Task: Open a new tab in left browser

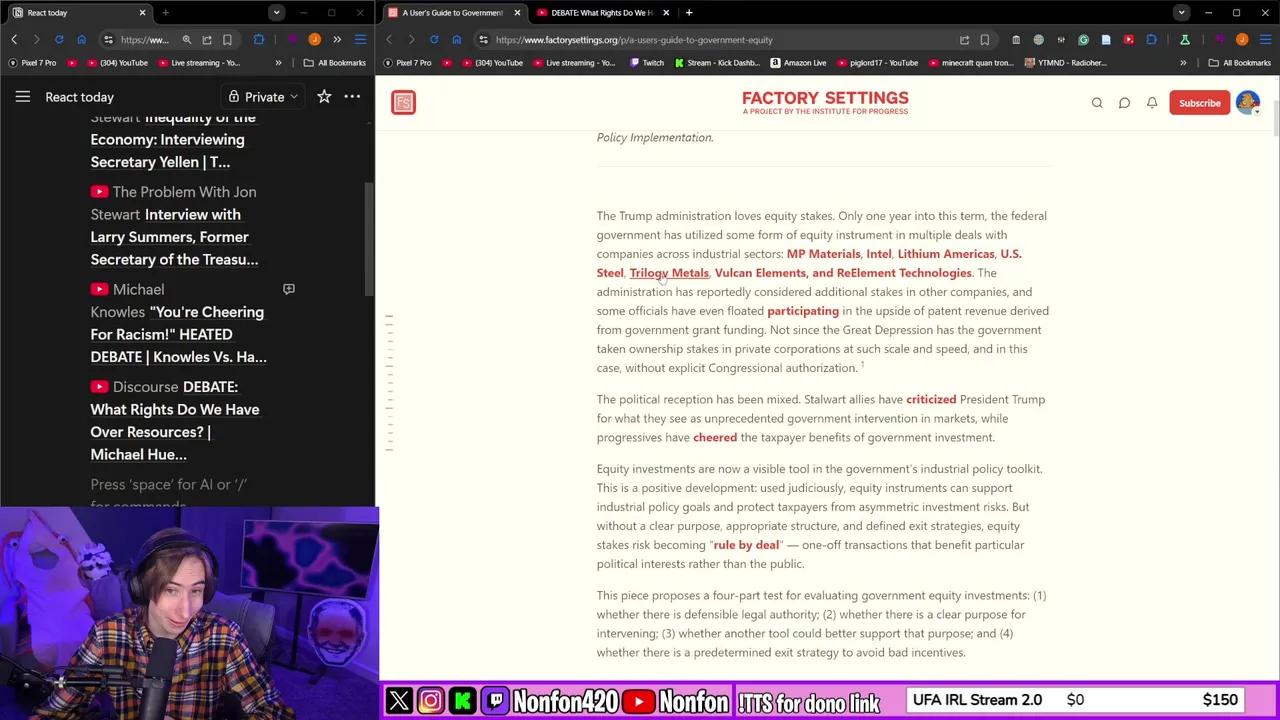Action: coord(165,13)
